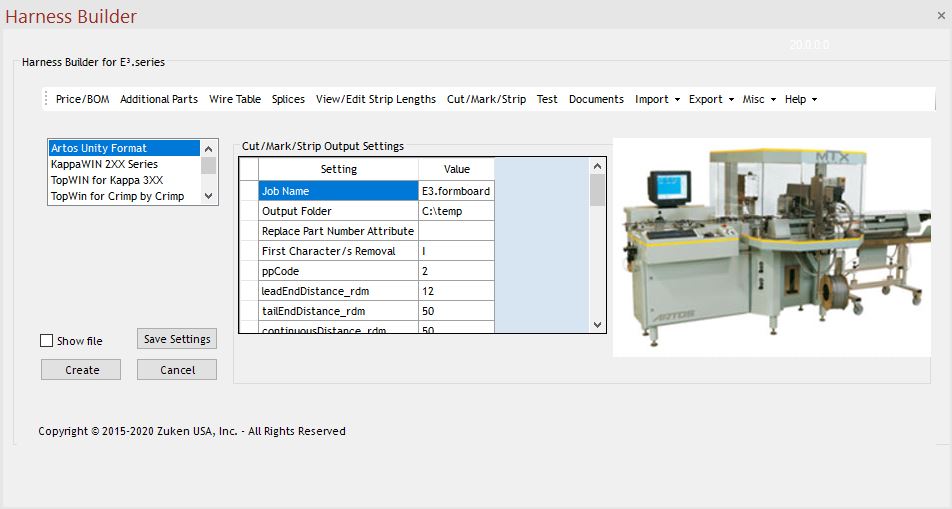Screen dimensions: 952x509
Task: Expand the Misc dropdown menu
Action: [759, 99]
